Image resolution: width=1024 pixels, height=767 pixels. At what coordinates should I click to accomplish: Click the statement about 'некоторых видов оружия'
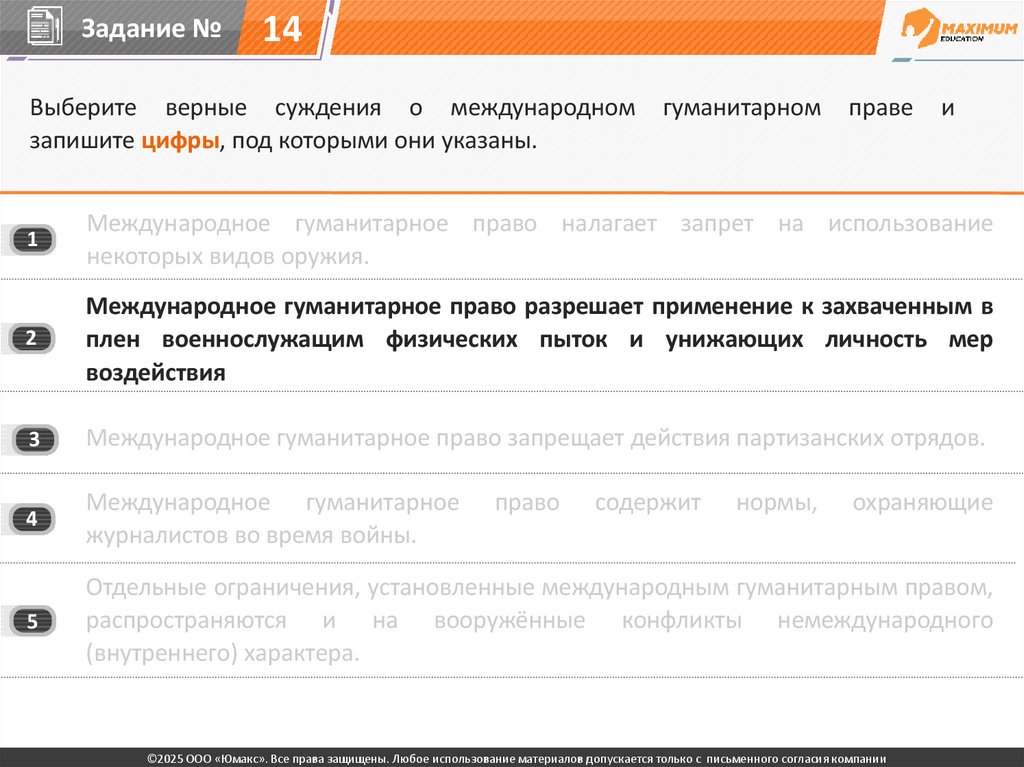coord(539,240)
